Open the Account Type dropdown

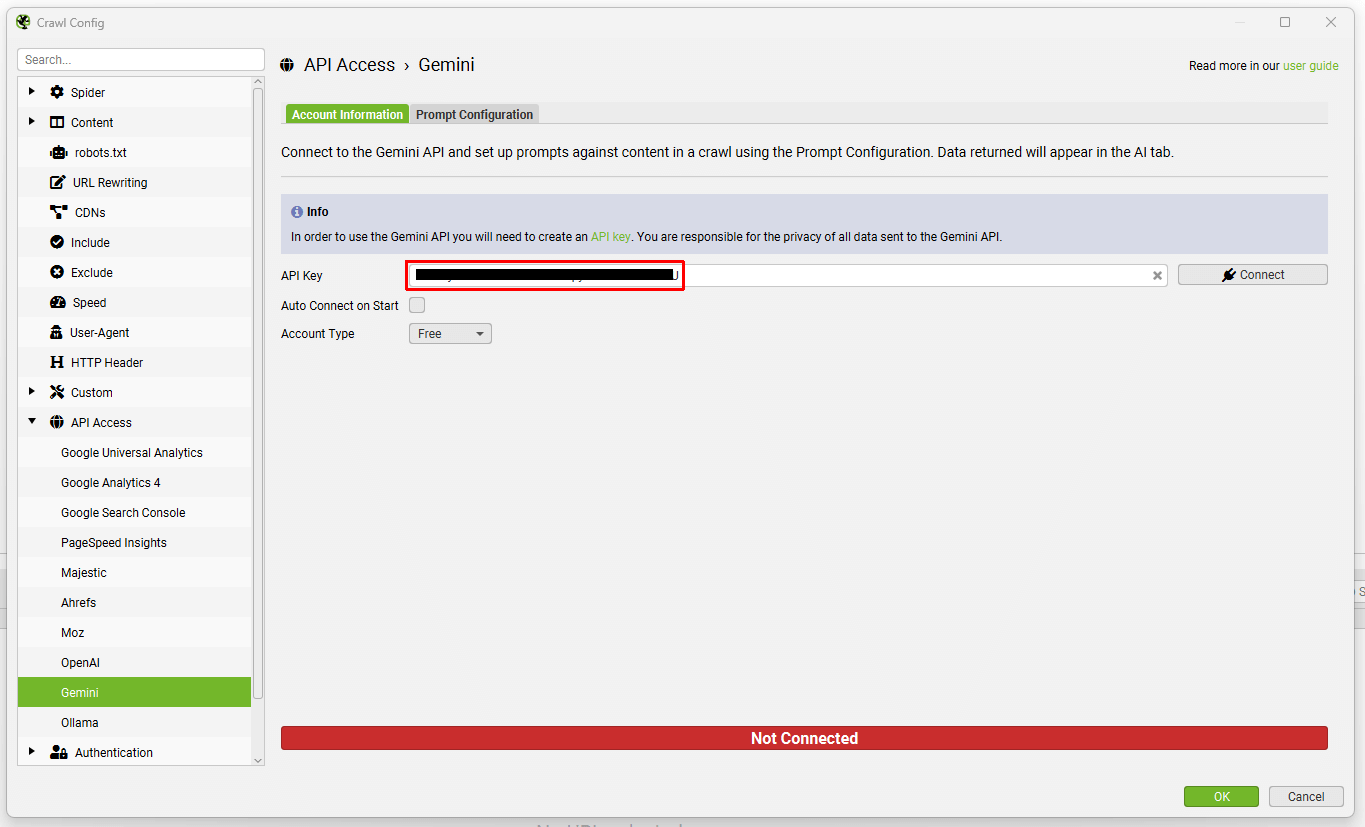click(x=450, y=334)
